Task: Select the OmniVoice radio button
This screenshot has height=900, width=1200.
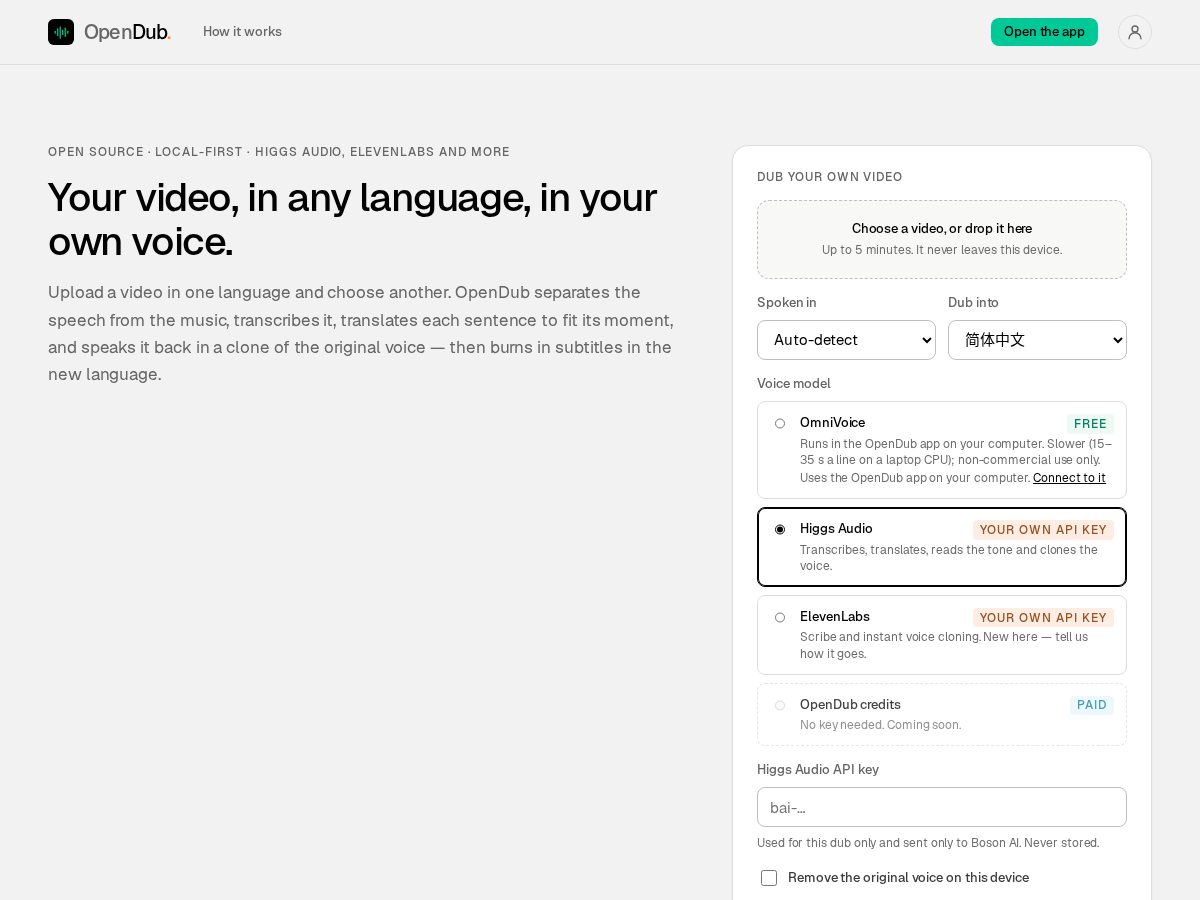Action: (780, 423)
